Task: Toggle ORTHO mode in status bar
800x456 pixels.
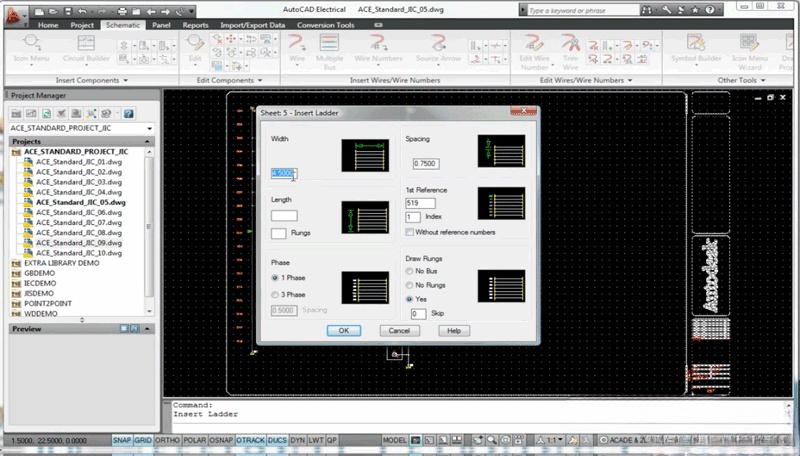Action: 167,440
